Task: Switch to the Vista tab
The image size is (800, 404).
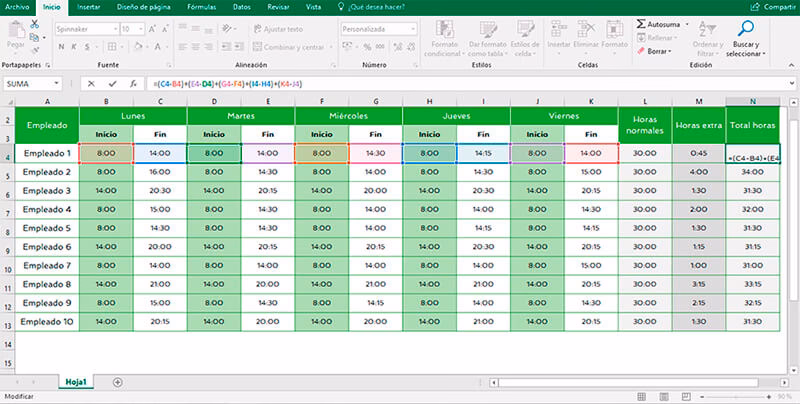Action: point(313,7)
